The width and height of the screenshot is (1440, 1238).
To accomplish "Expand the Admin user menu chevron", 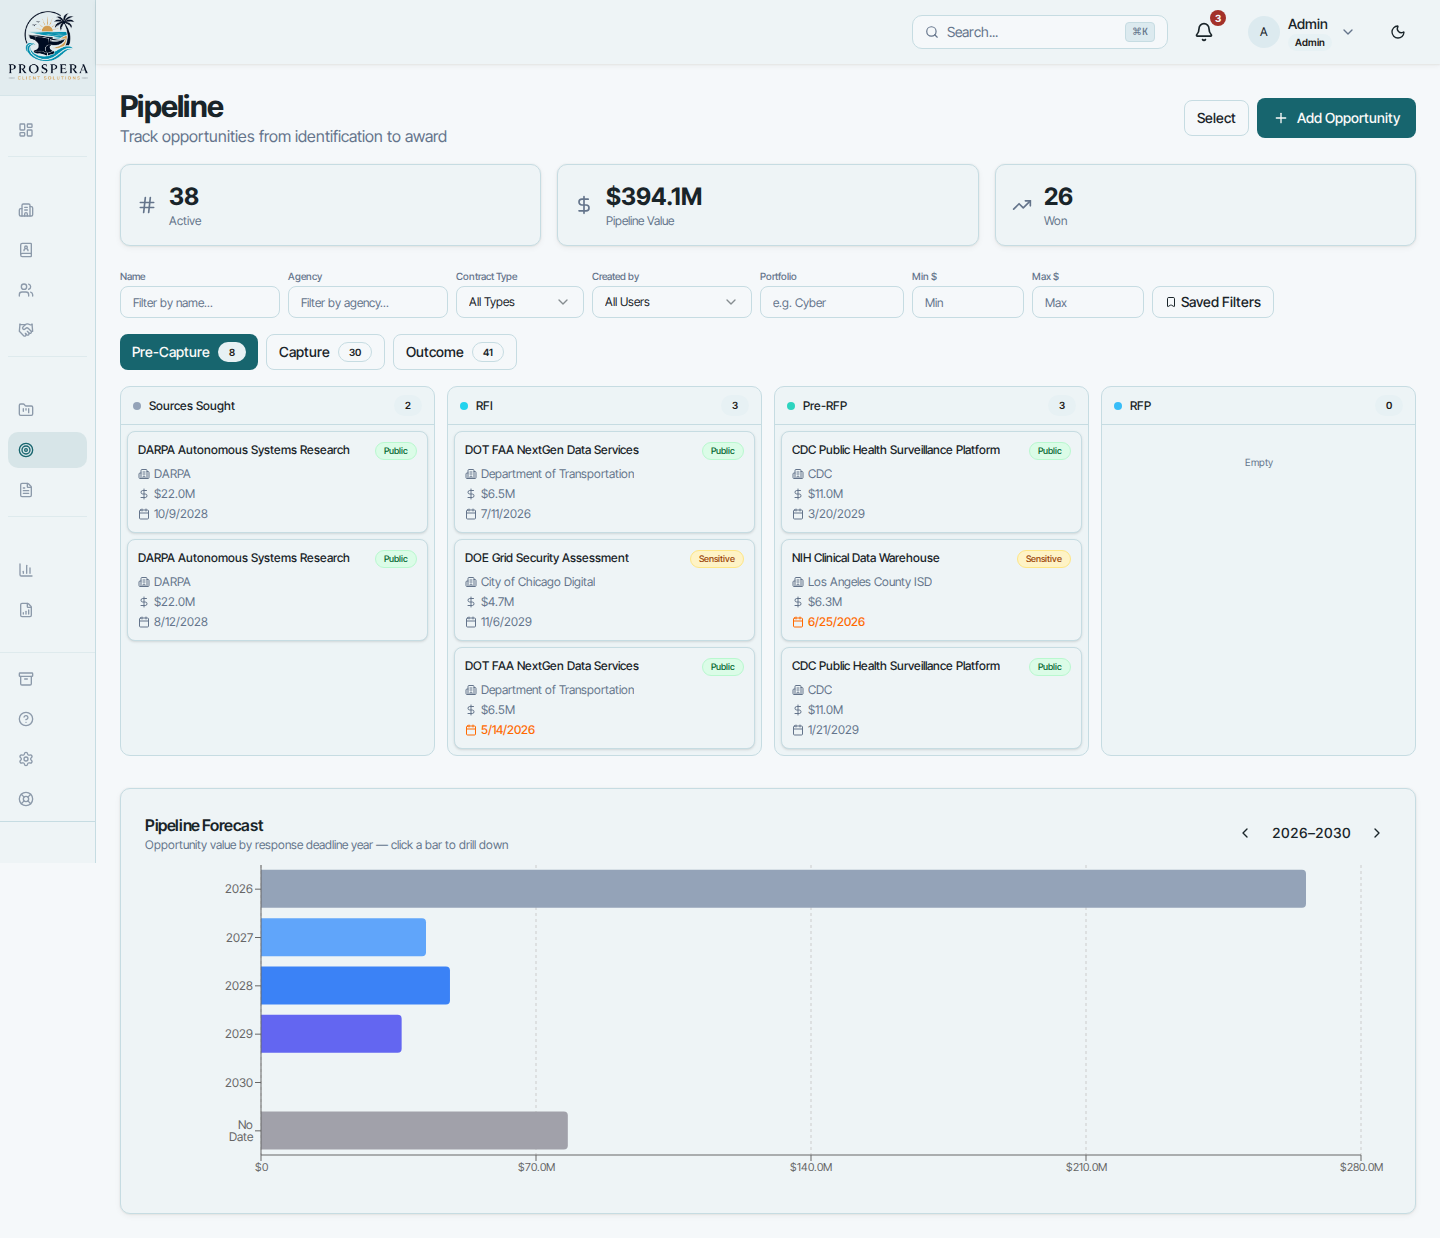I will (1348, 32).
